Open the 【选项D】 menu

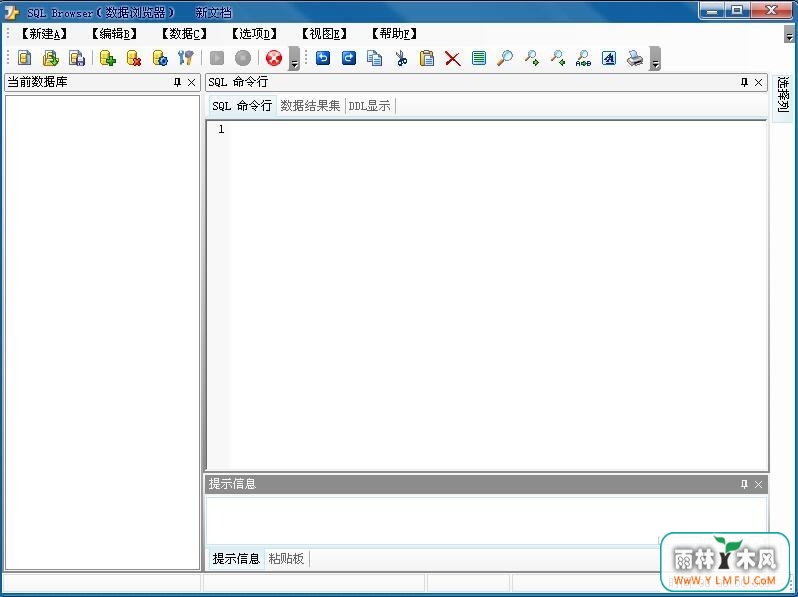[254, 34]
